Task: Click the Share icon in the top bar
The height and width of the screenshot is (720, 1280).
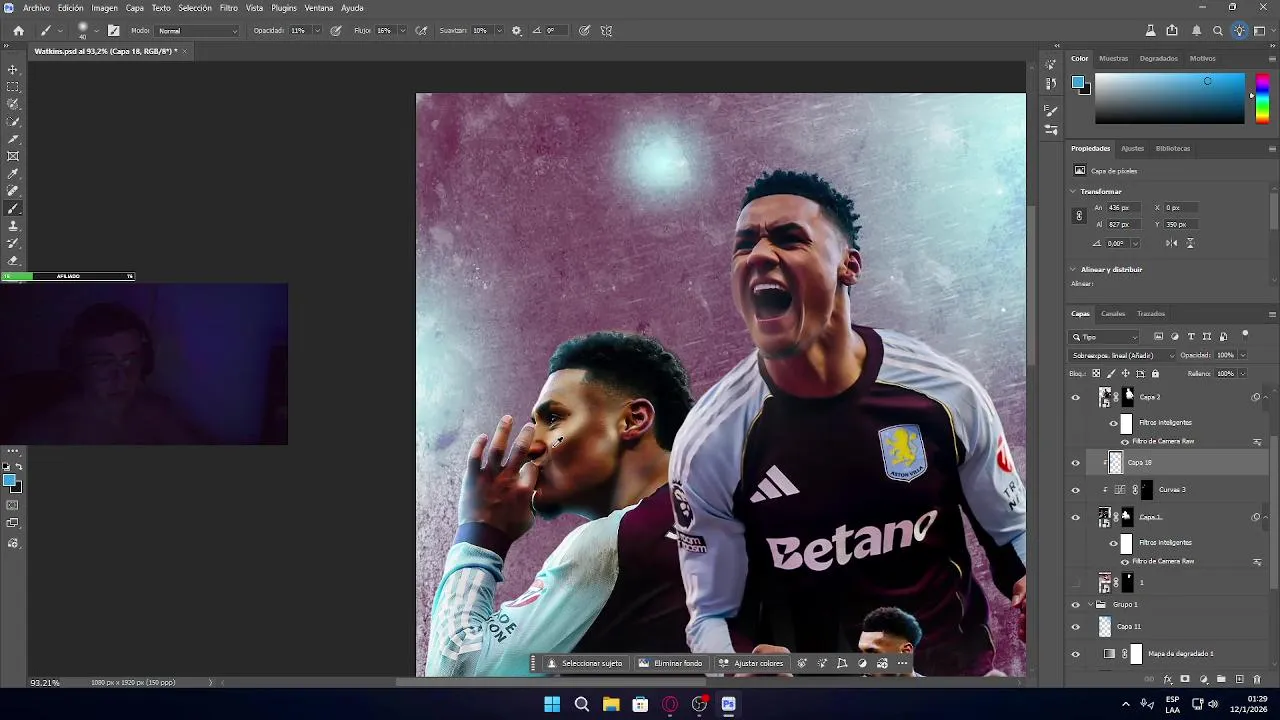Action: point(1172,31)
